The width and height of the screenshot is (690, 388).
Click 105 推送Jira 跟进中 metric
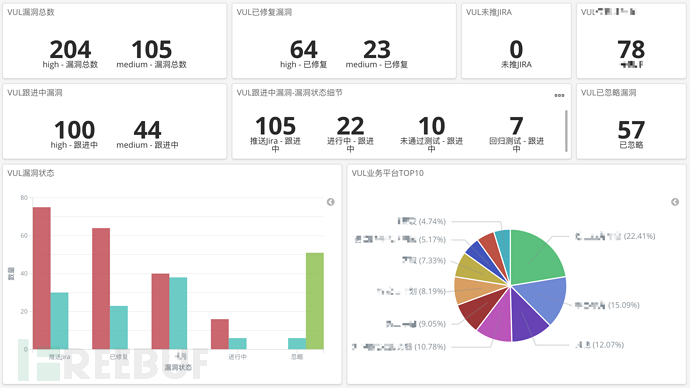[x=275, y=134]
